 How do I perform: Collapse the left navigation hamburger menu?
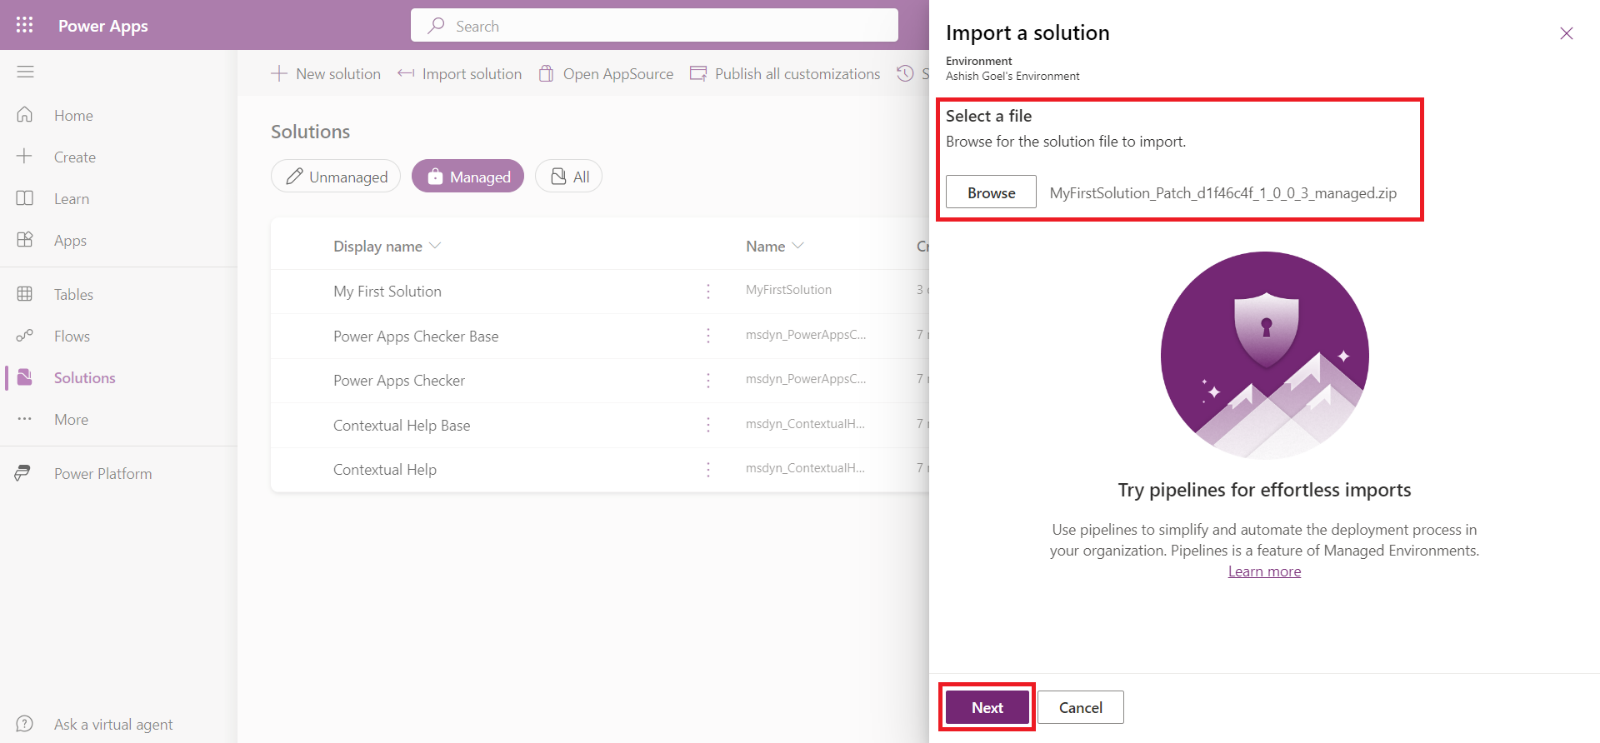click(25, 72)
